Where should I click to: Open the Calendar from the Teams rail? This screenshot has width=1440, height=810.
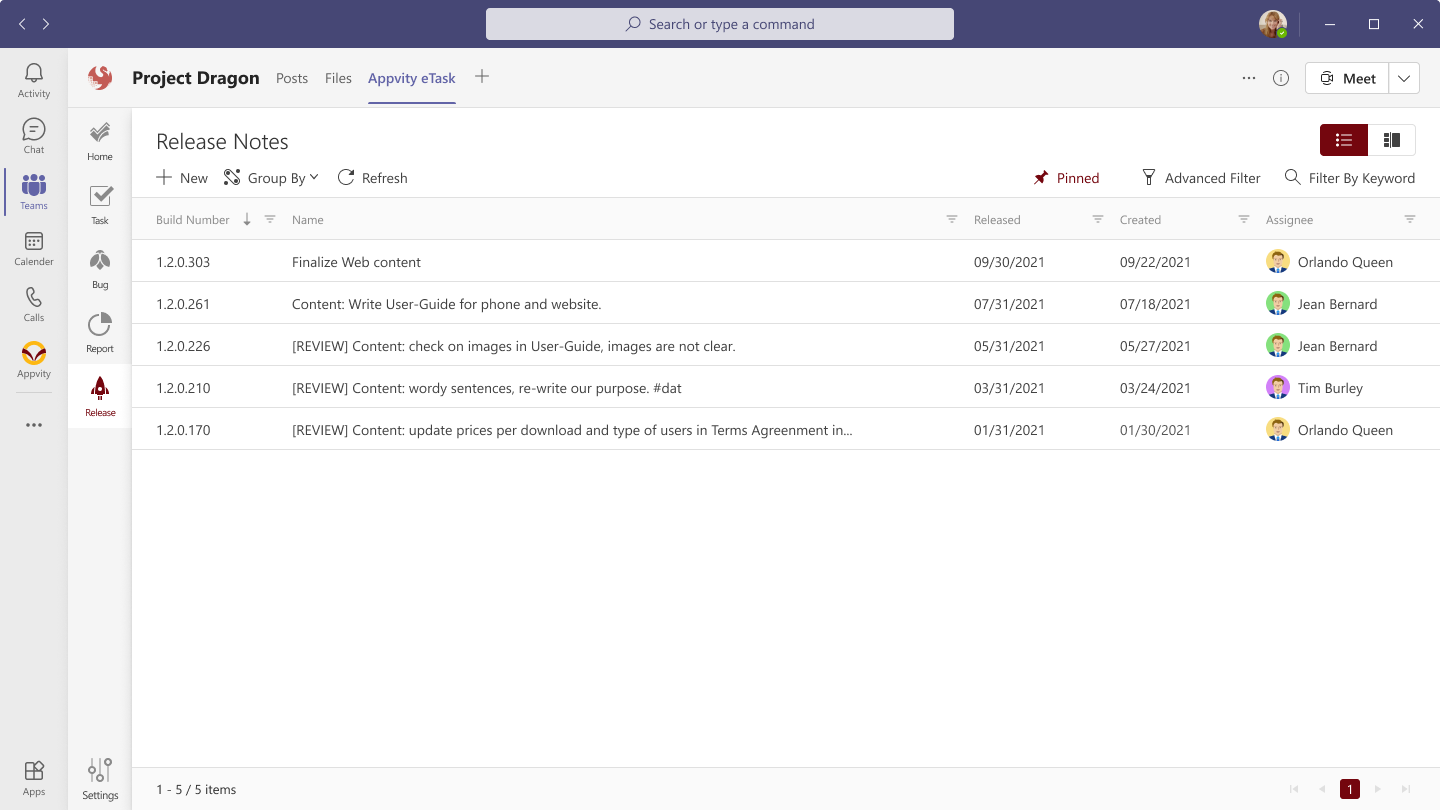[33, 249]
